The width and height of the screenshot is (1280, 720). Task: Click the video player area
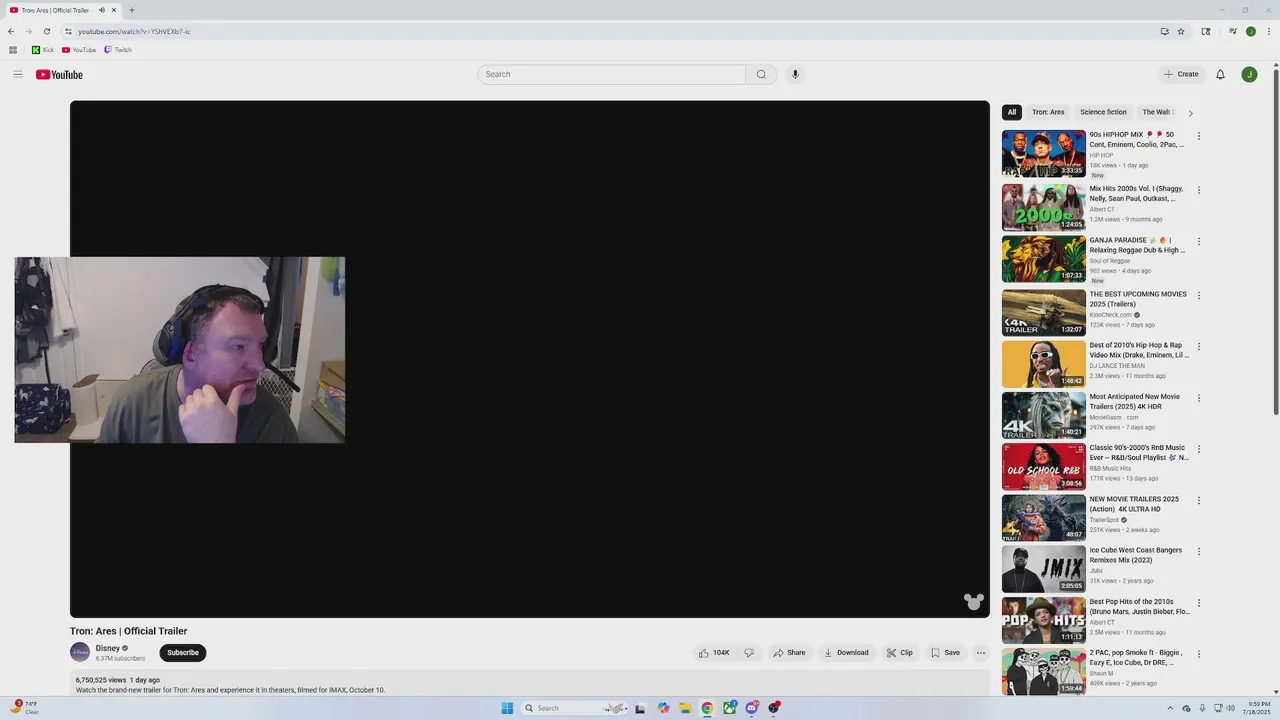point(530,359)
